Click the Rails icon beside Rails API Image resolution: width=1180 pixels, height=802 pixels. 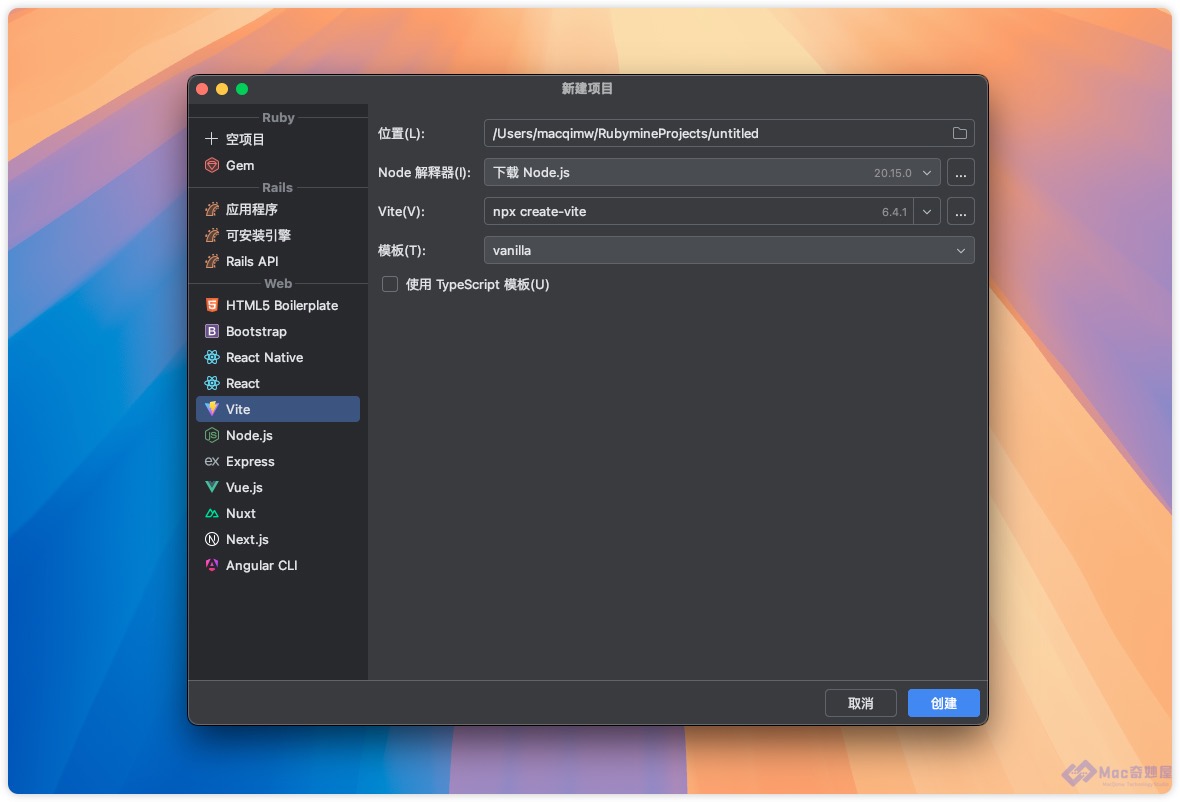tap(212, 261)
